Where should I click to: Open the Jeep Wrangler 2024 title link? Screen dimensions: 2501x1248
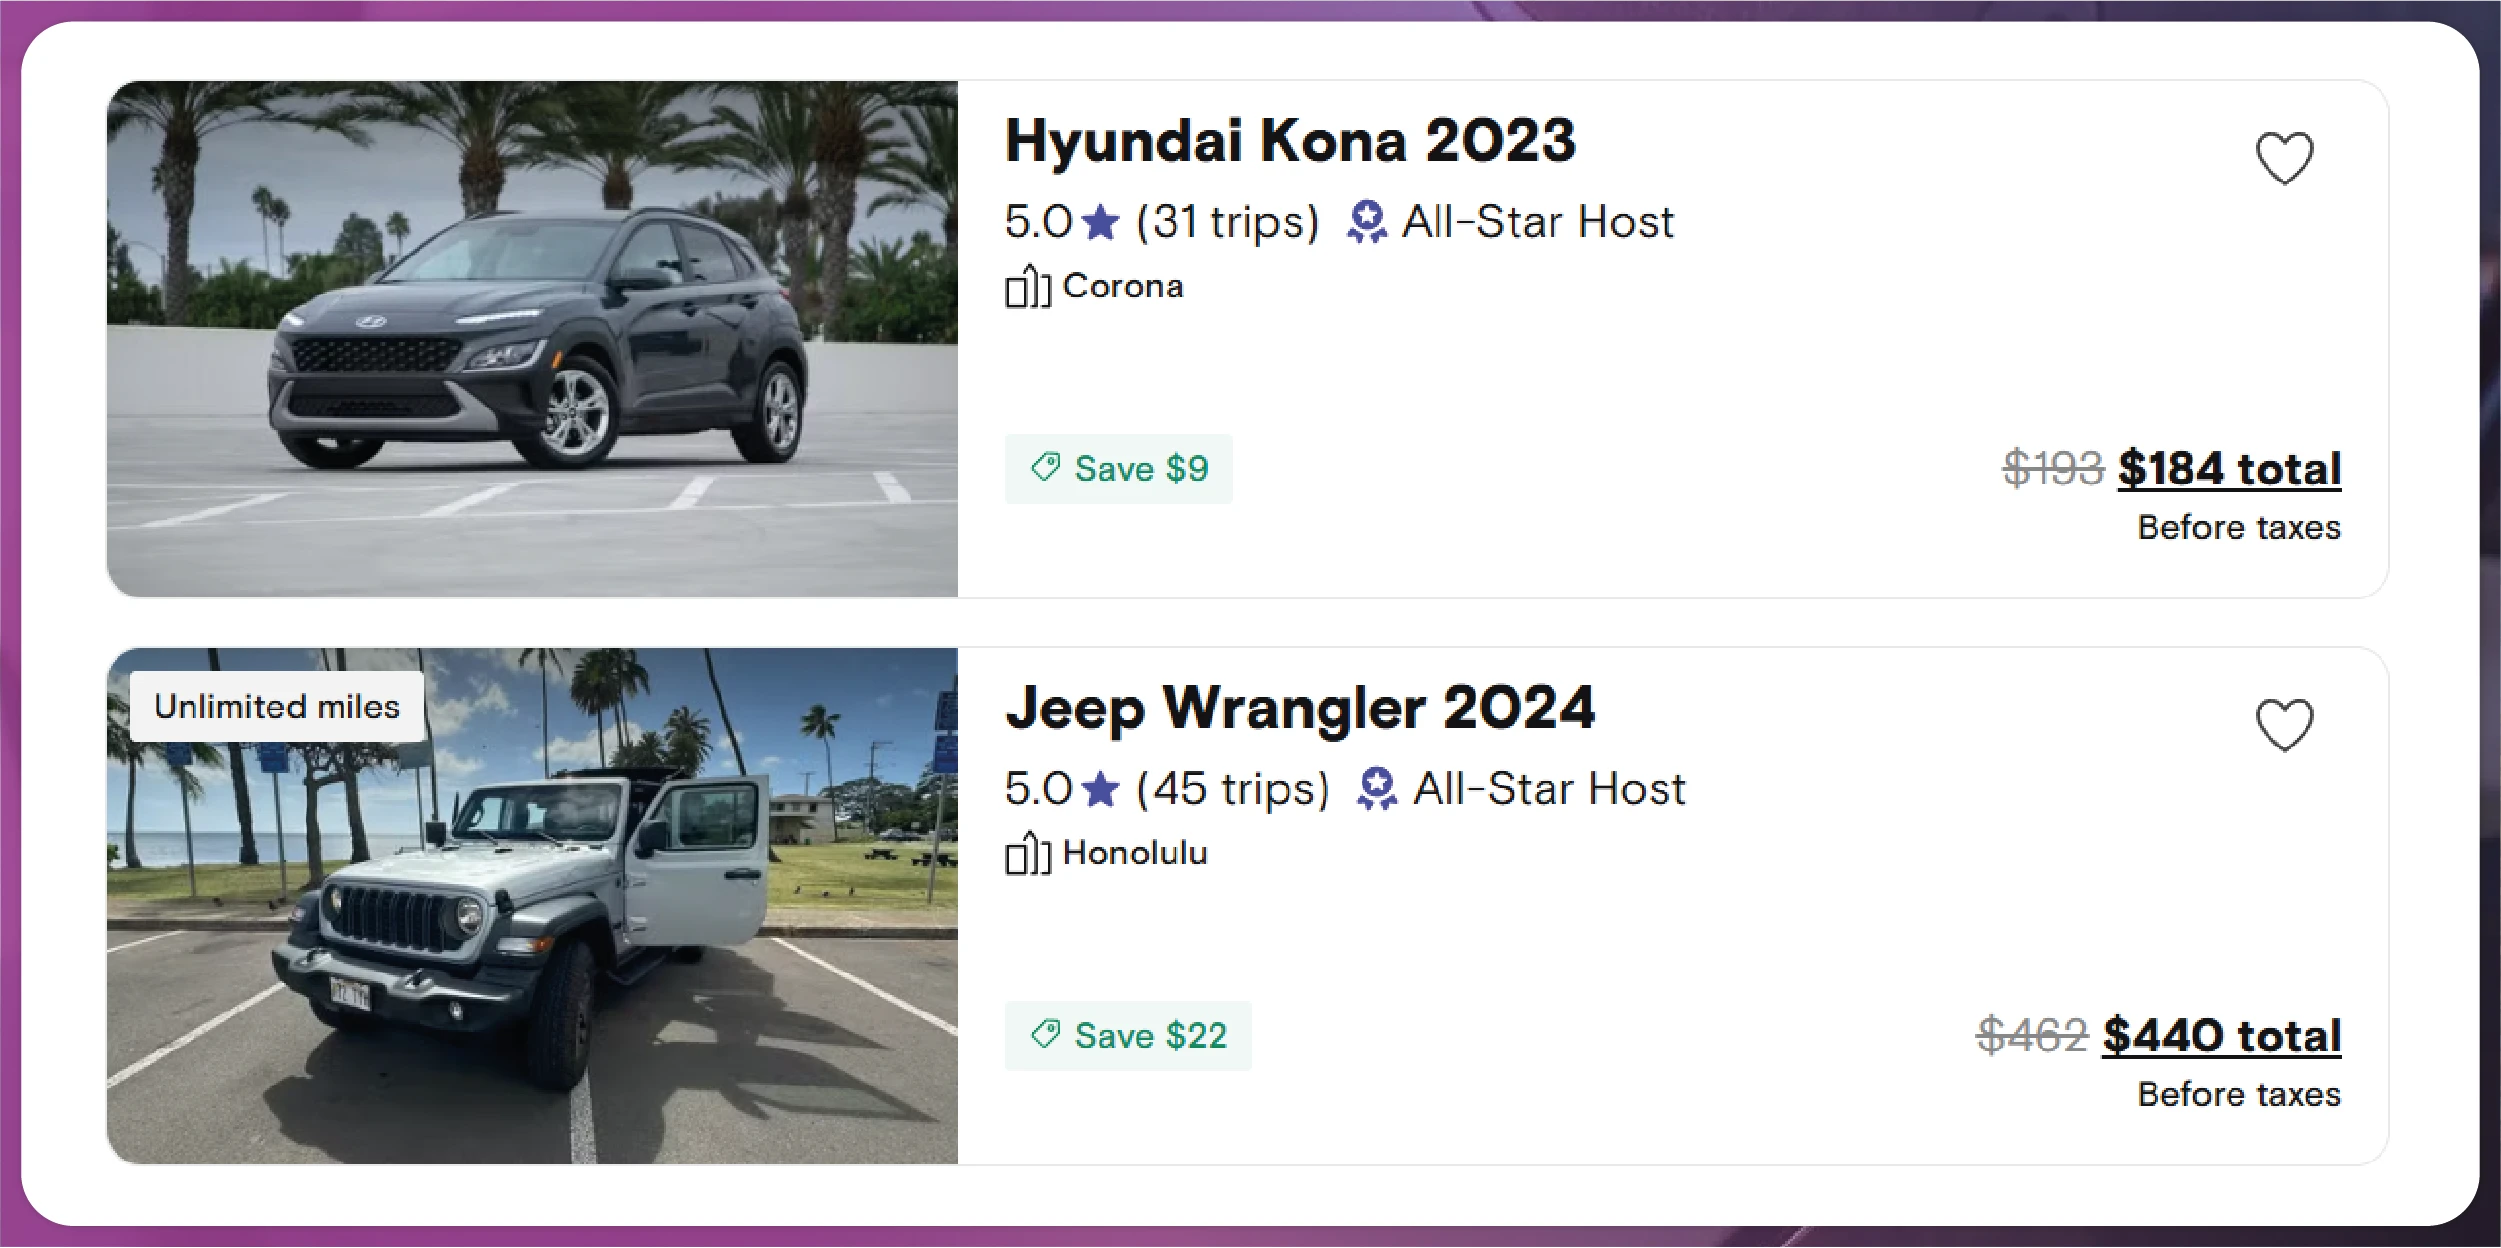click(x=1299, y=707)
